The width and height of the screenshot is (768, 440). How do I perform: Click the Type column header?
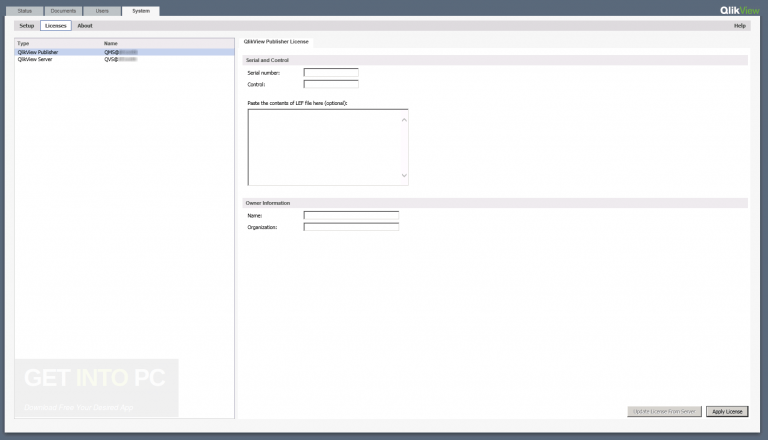point(23,44)
